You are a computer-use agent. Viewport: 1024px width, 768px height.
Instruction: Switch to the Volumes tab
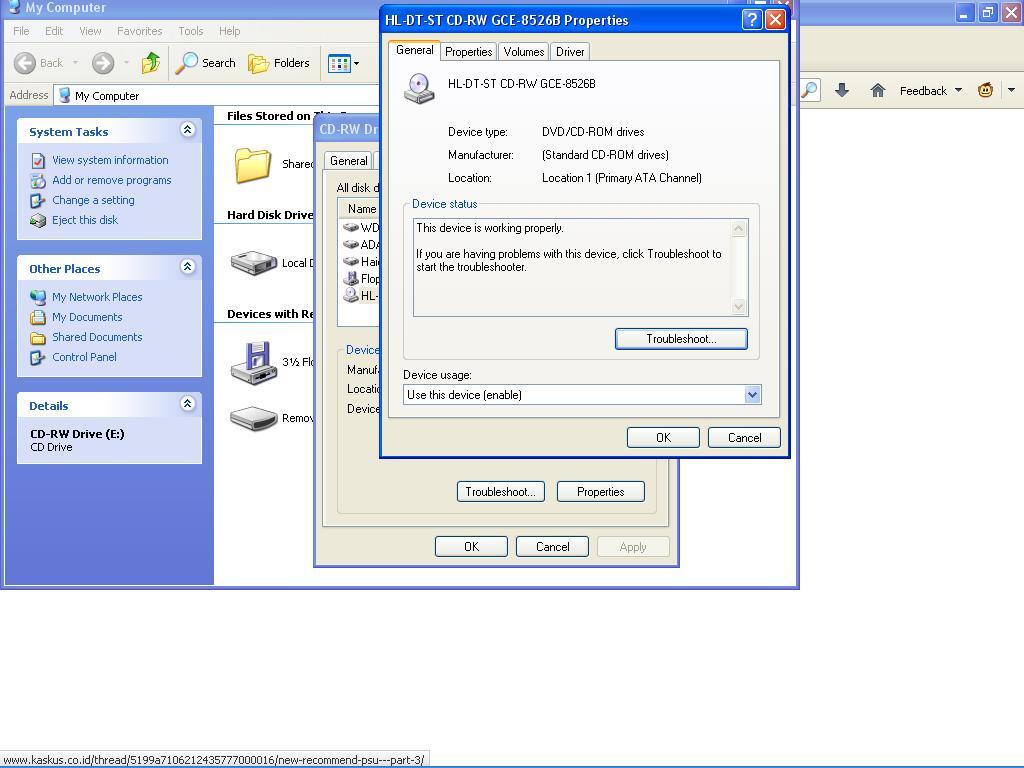[x=524, y=52]
